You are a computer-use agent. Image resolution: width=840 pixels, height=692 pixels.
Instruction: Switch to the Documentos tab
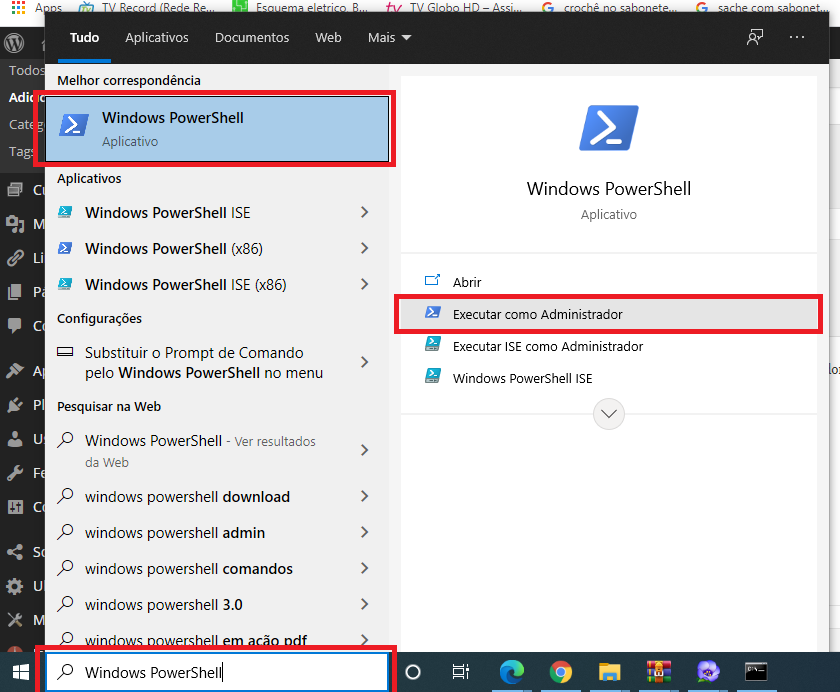pos(252,37)
